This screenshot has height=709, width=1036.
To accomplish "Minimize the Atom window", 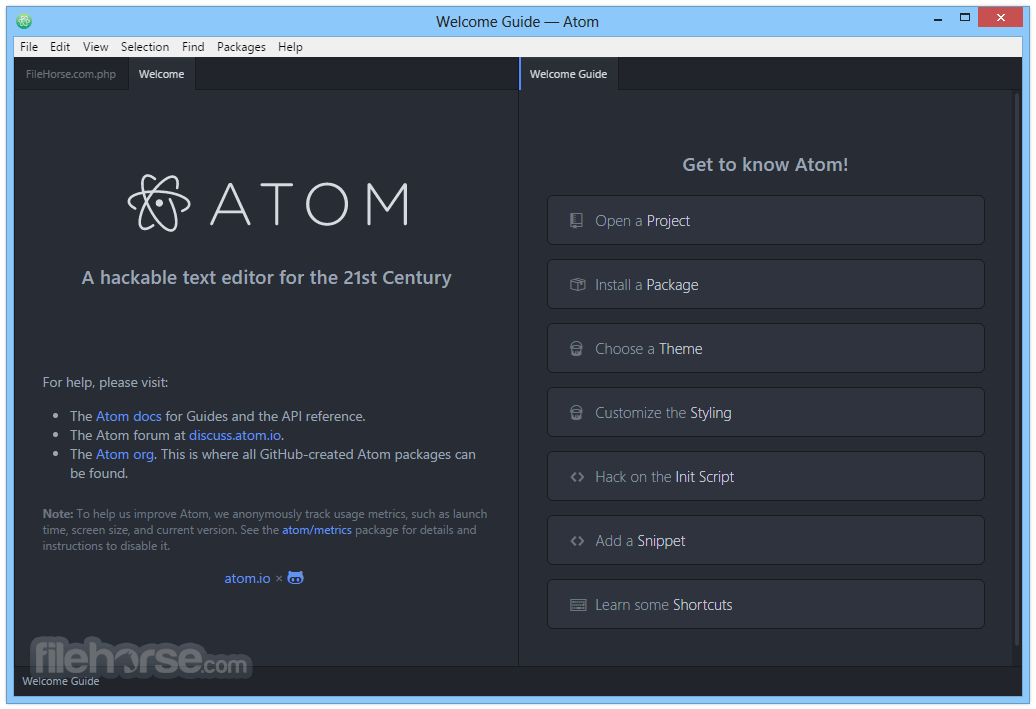I will pos(938,19).
